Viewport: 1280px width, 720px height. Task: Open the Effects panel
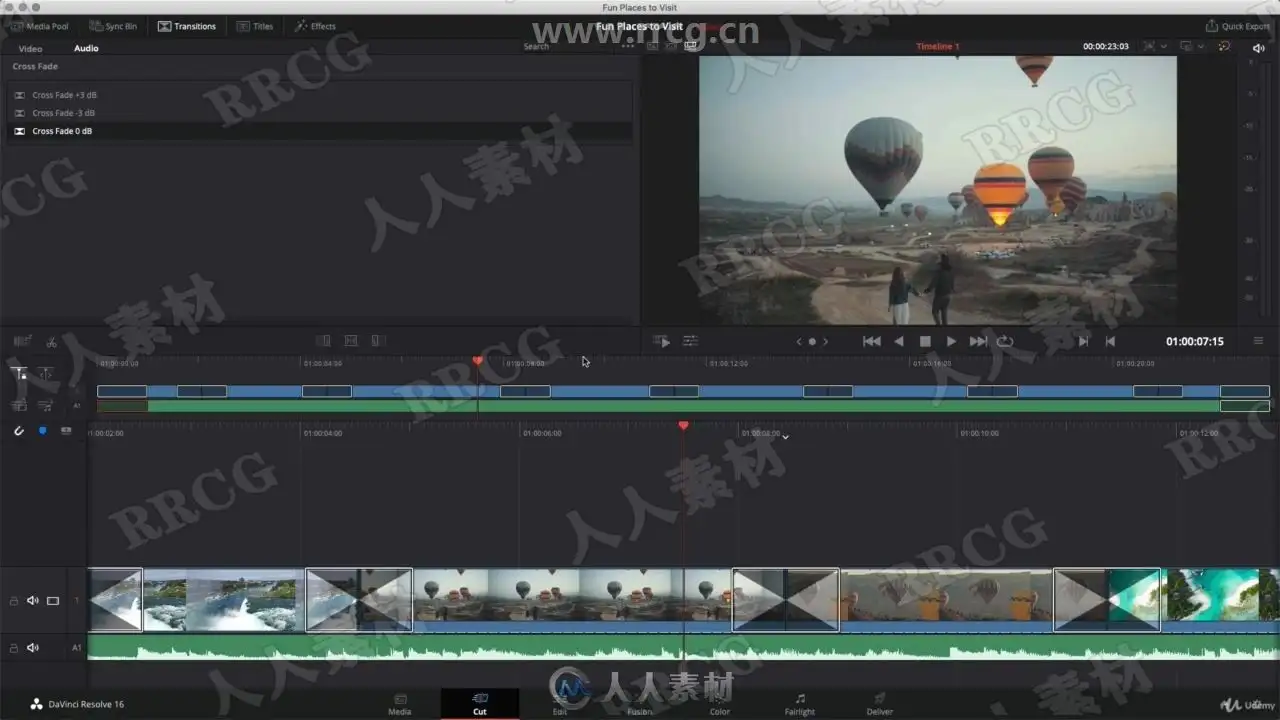click(x=315, y=26)
